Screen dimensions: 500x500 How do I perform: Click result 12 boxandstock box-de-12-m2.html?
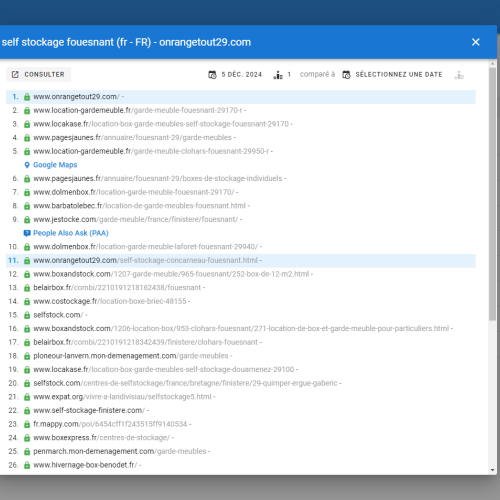[x=171, y=274]
